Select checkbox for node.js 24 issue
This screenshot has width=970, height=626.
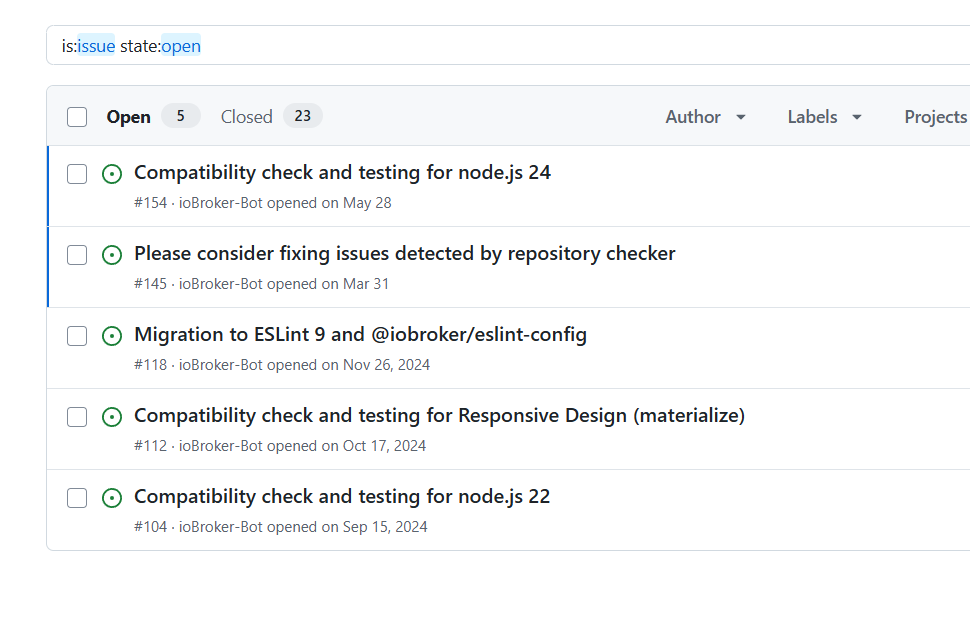point(77,174)
